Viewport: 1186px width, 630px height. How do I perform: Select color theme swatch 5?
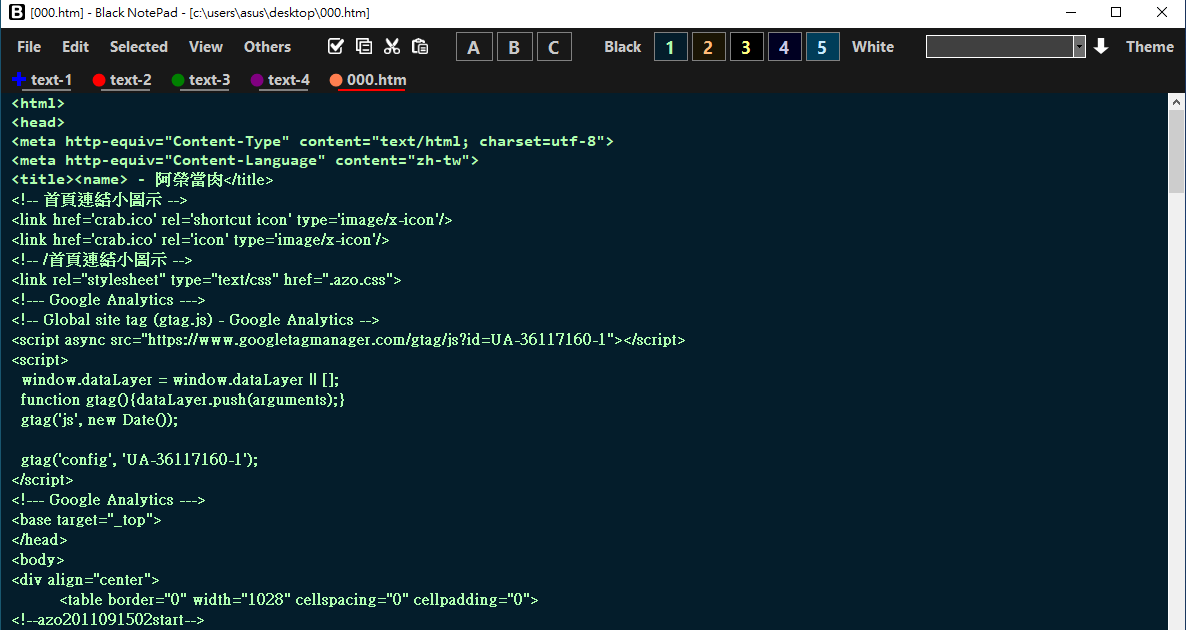coord(822,46)
